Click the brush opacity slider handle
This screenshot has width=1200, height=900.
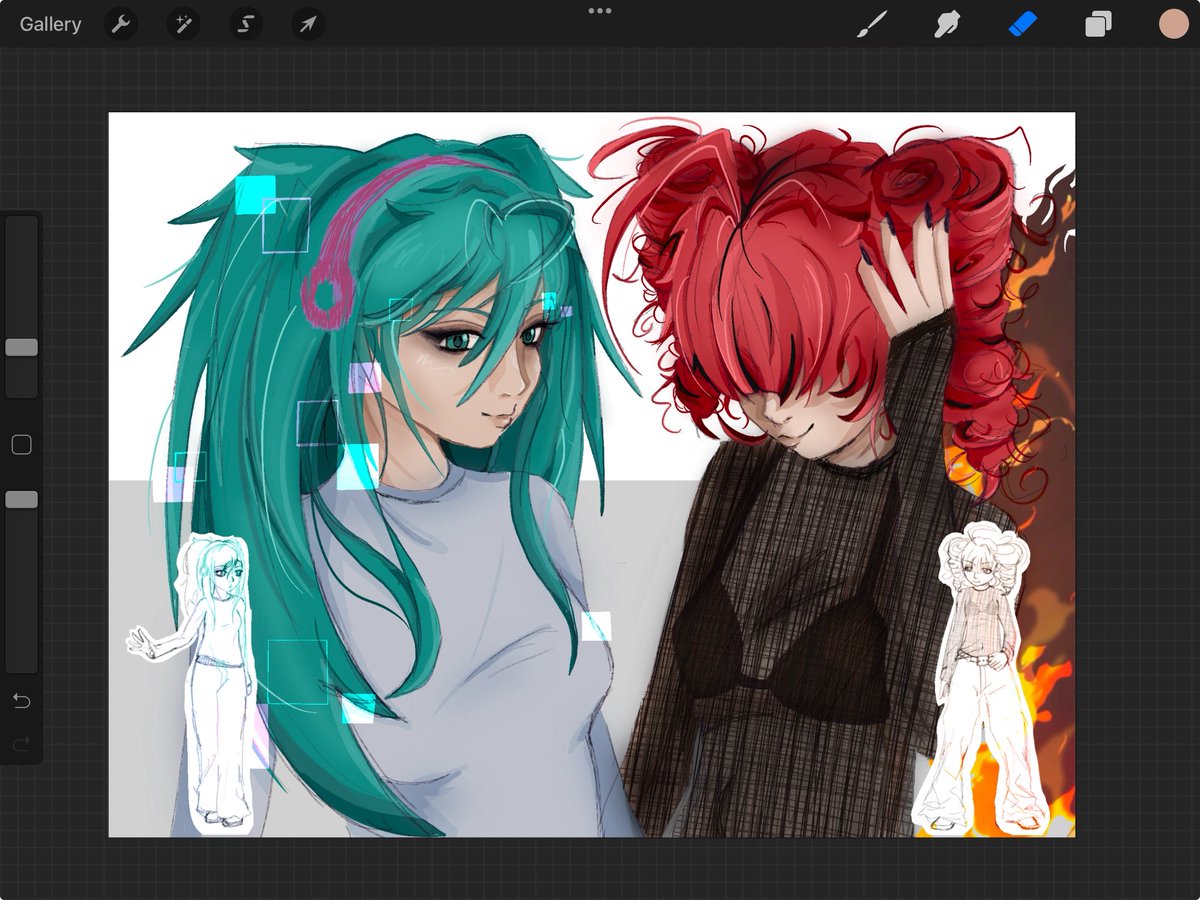pos(21,499)
